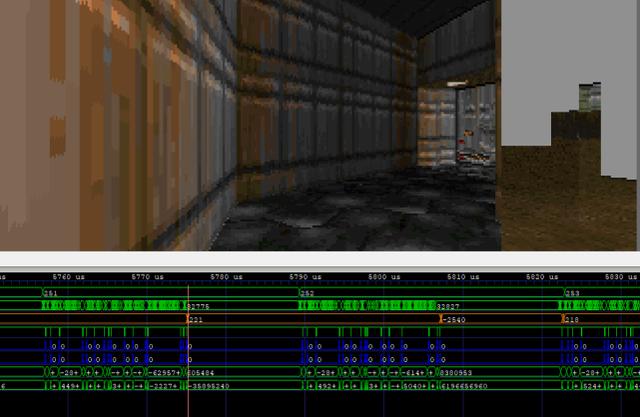Click the 492+ segment in bottom trace
This screenshot has width=640, height=417.
tap(328, 386)
